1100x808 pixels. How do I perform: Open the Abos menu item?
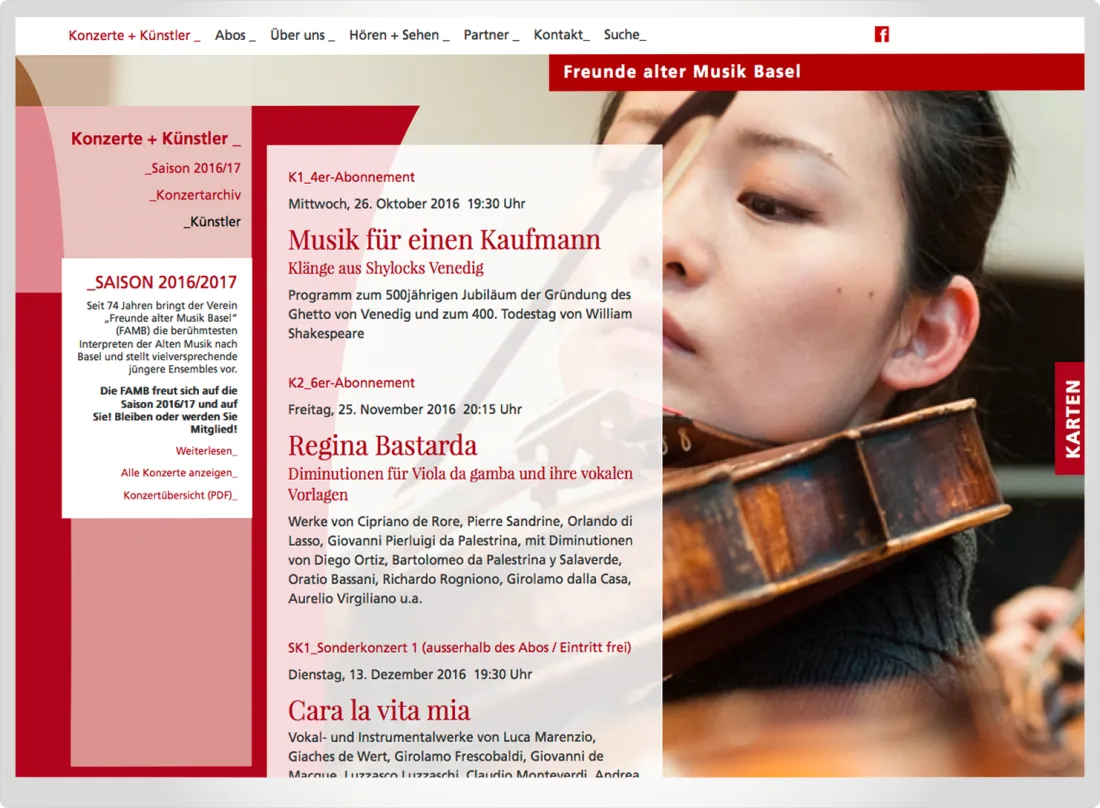pos(235,35)
